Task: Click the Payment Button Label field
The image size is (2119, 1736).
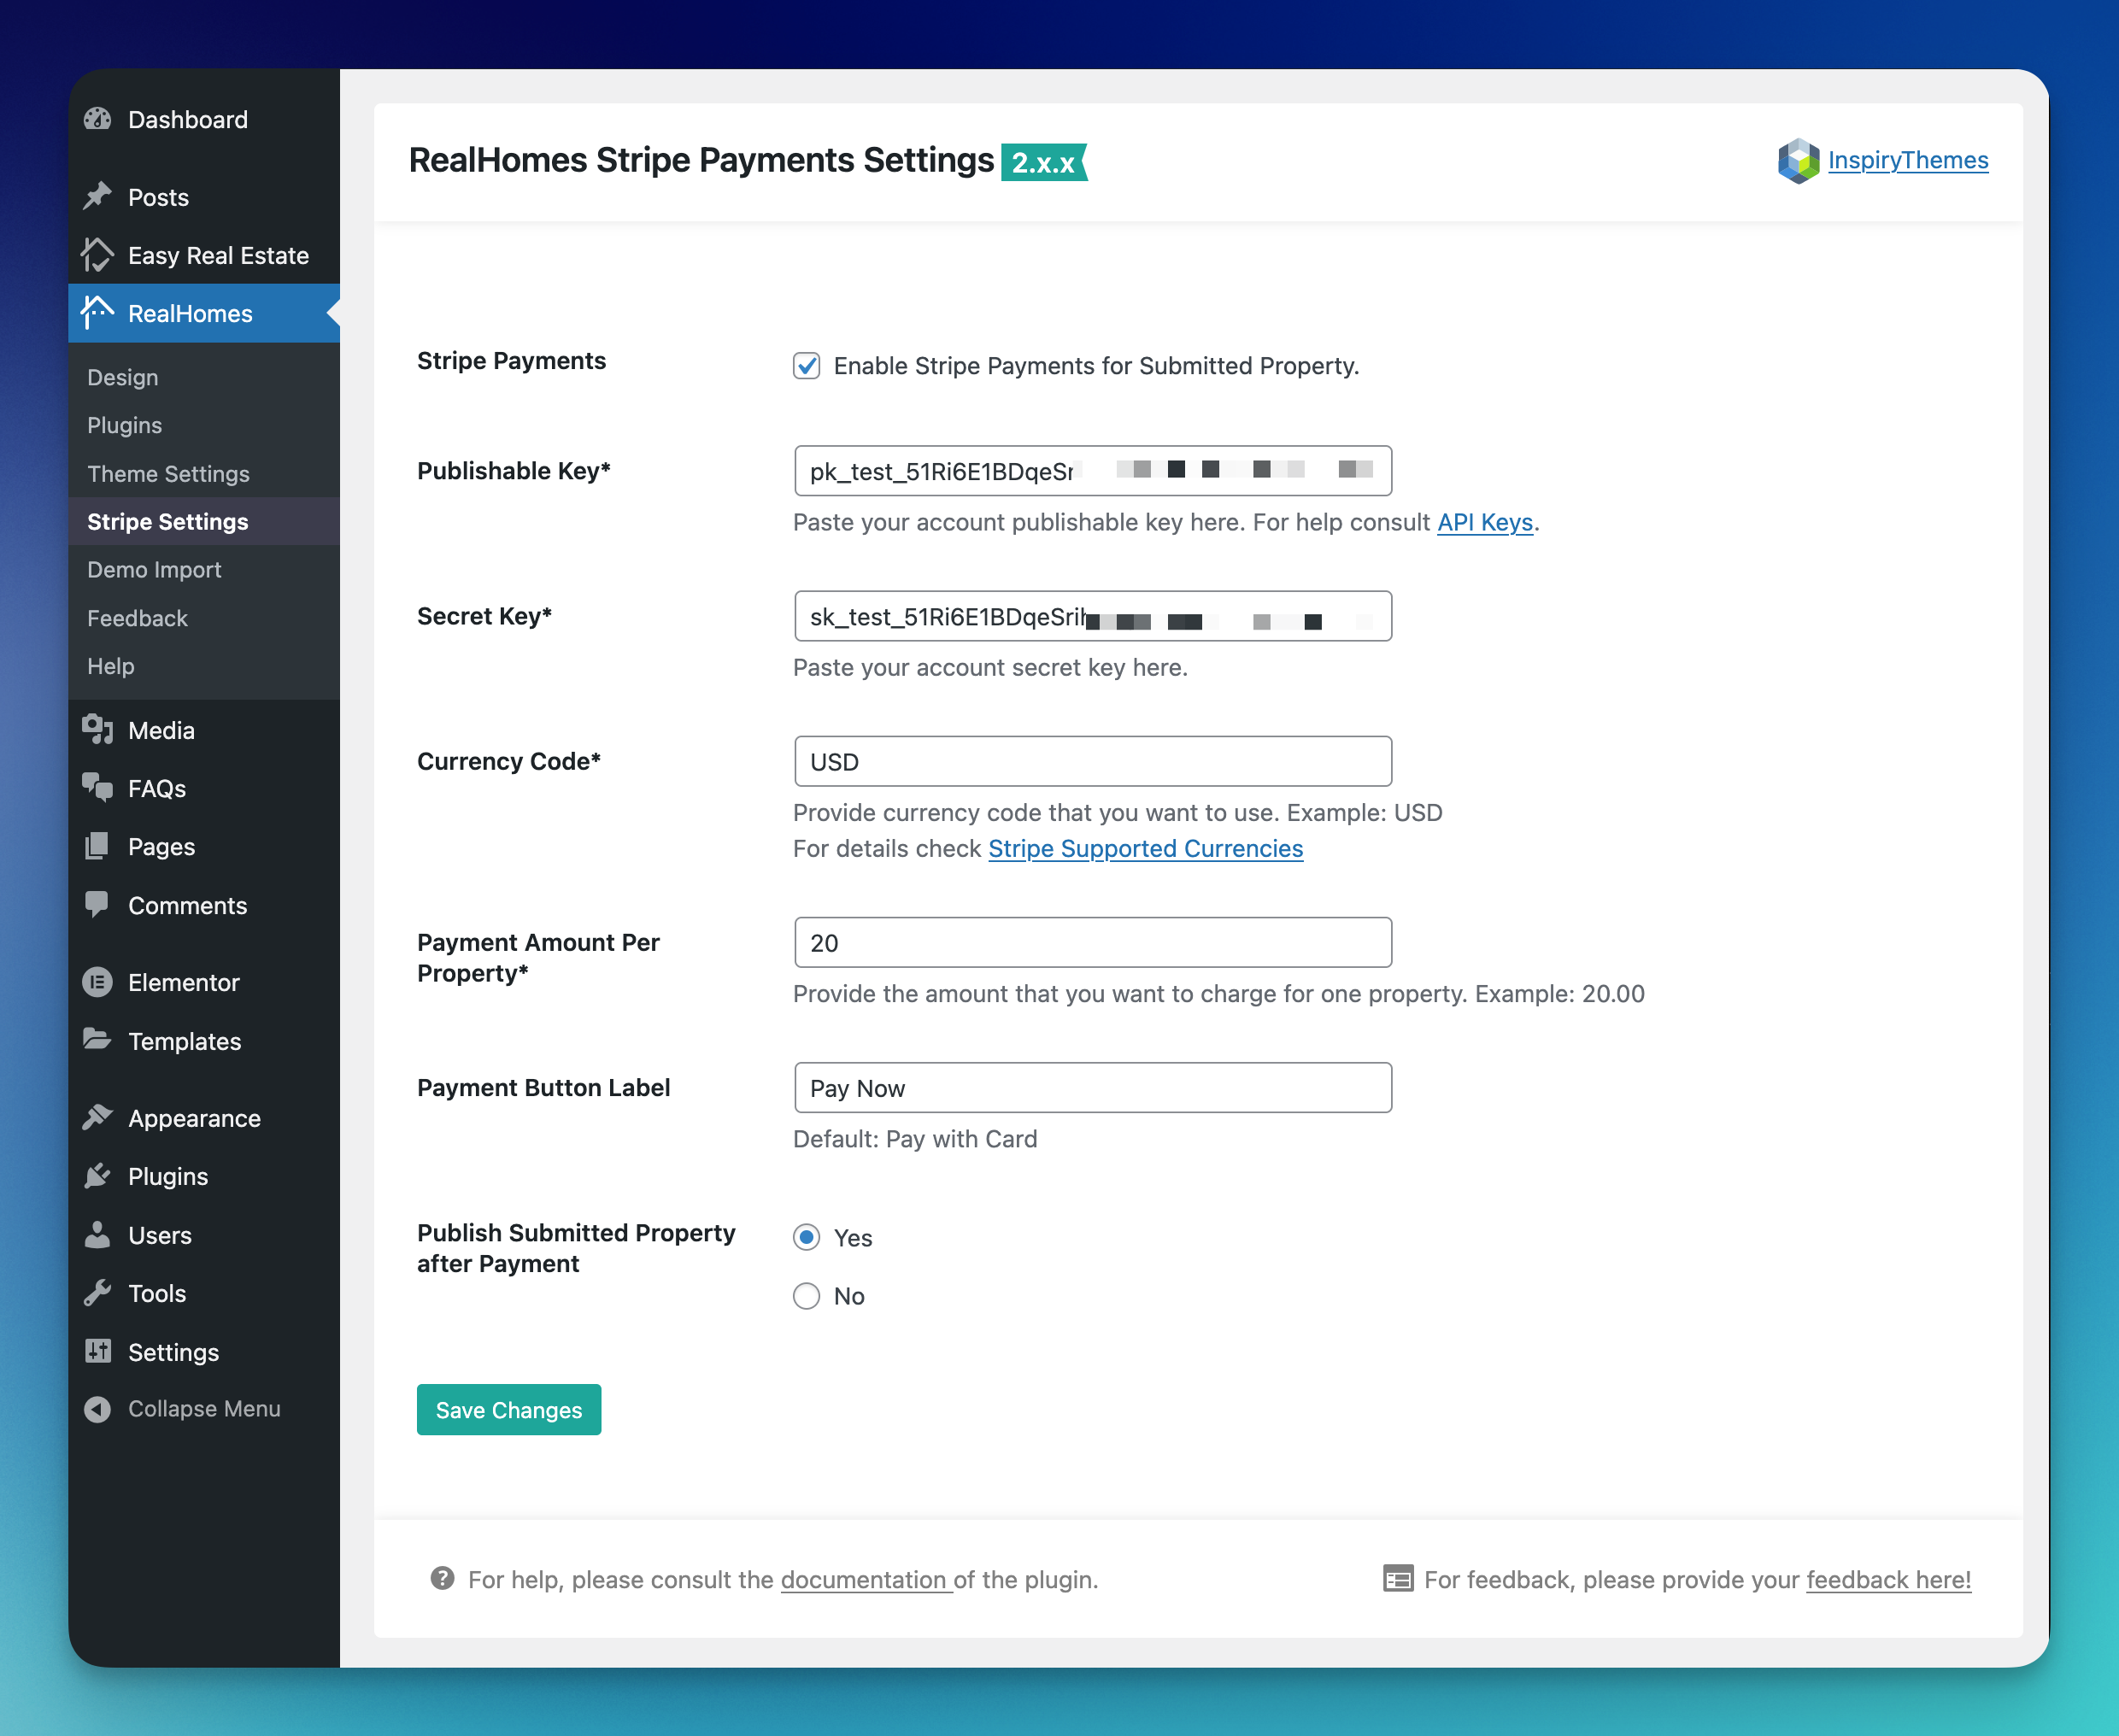Action: [1092, 1087]
